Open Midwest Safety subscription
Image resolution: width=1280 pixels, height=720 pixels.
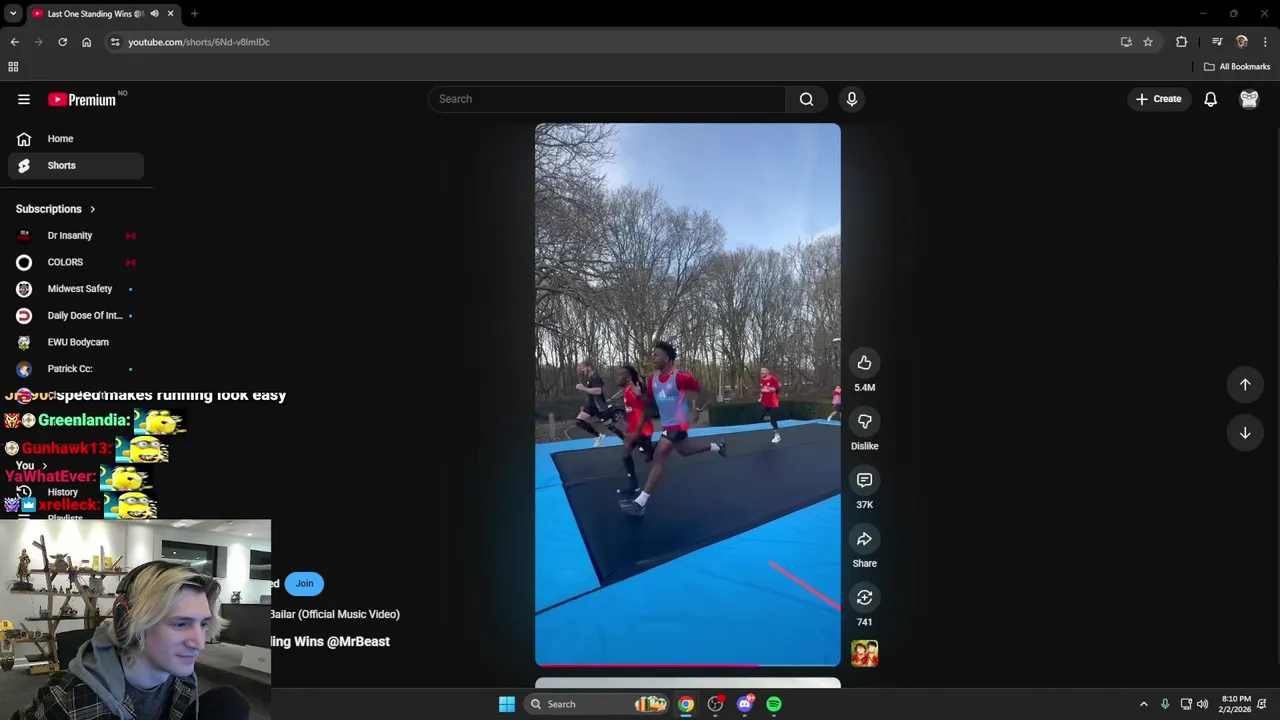76,289
